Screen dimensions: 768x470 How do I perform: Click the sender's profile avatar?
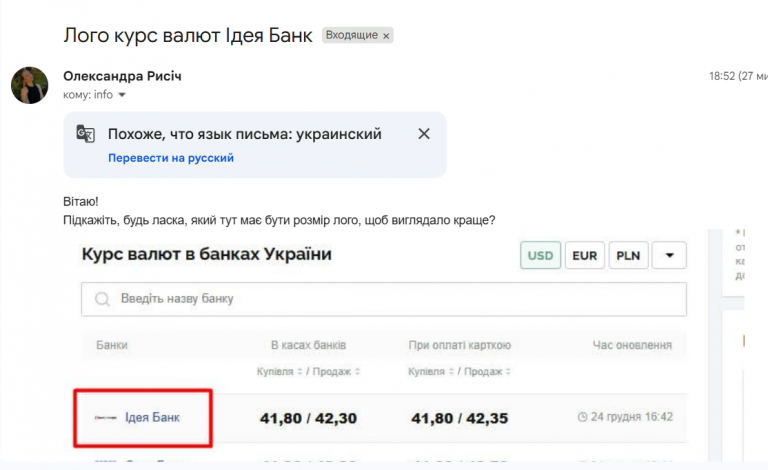coord(29,86)
